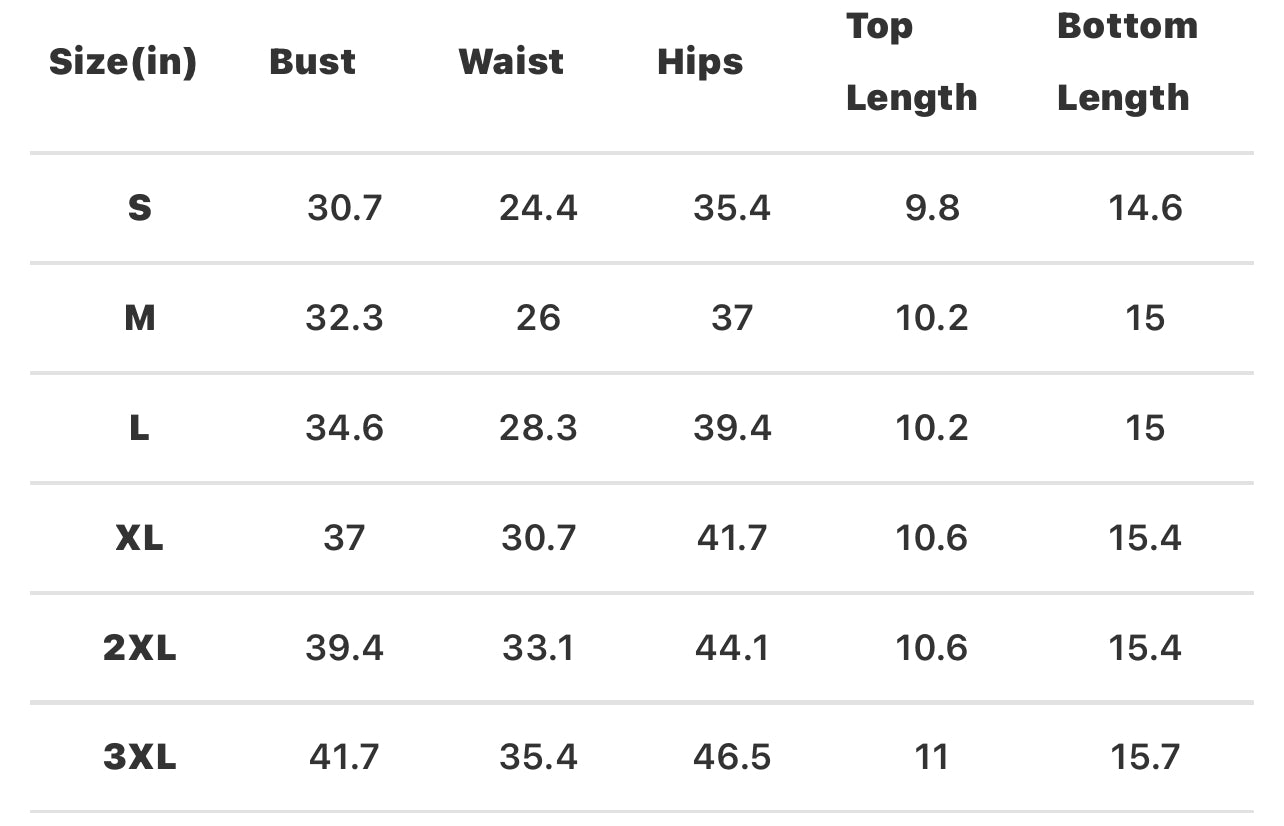
Task: Click the Size(in) column header
Action: pyautogui.click(x=123, y=62)
